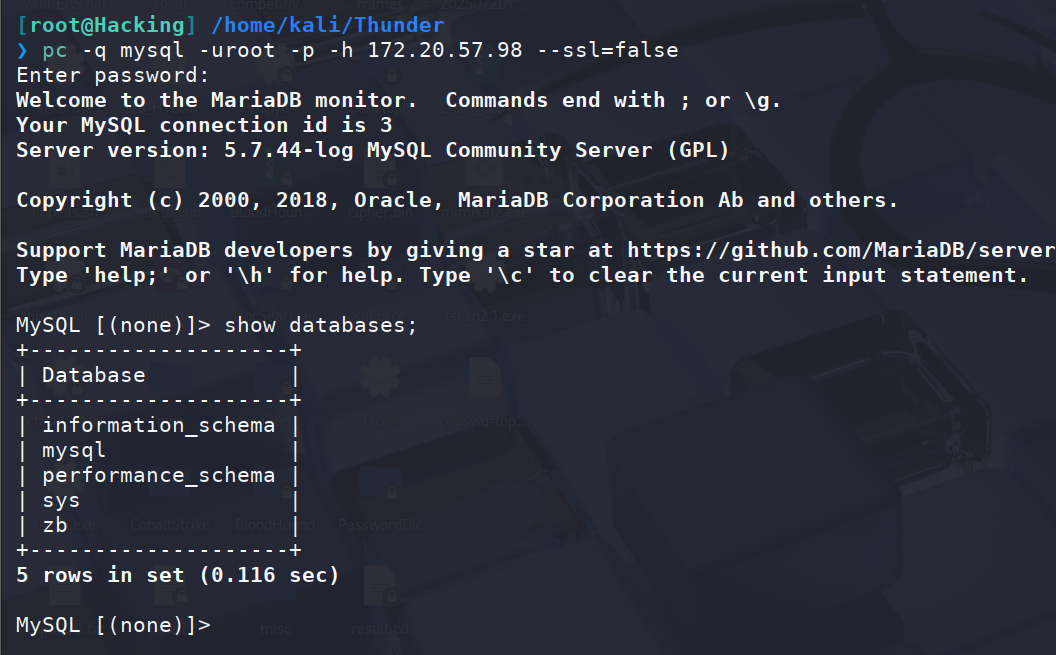Click the 'Welcome to the MariaDB monitor.' text
This screenshot has width=1056, height=655.
point(216,100)
